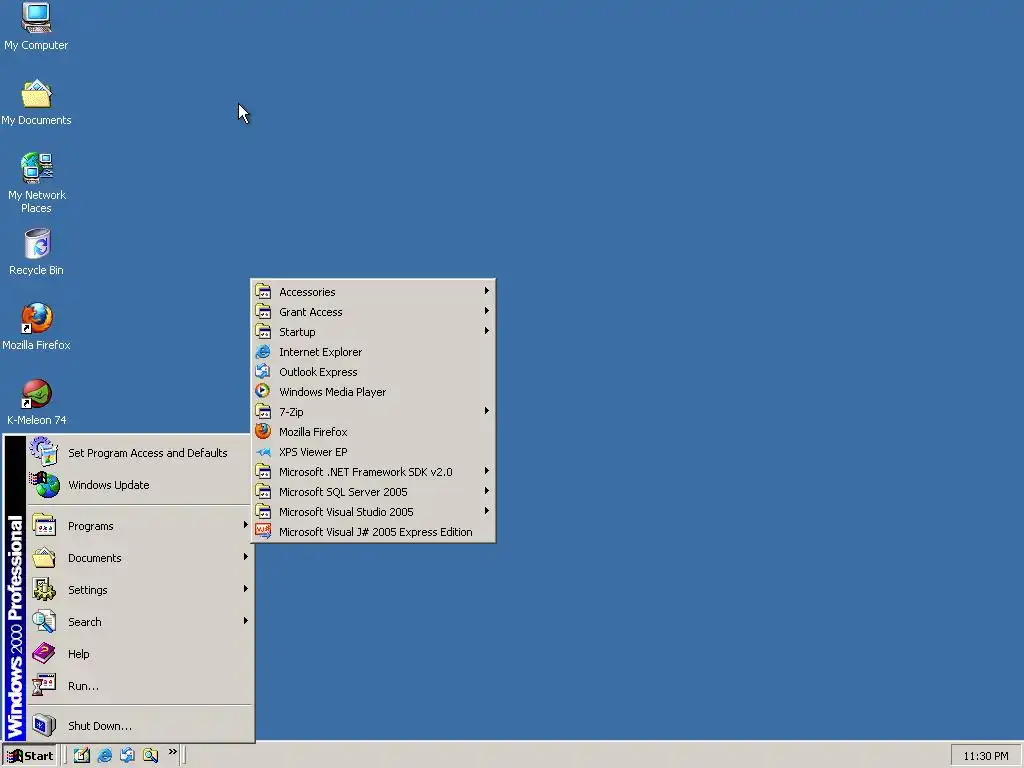Click the 11:30 PM system tray clock
The width and height of the screenshot is (1024, 768).
[985, 756]
